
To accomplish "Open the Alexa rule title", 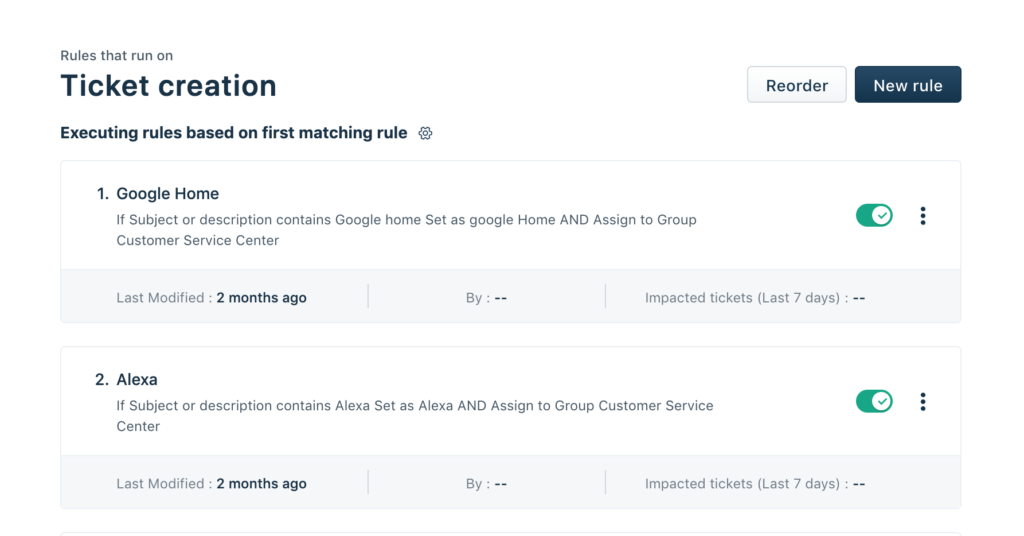I will [136, 380].
